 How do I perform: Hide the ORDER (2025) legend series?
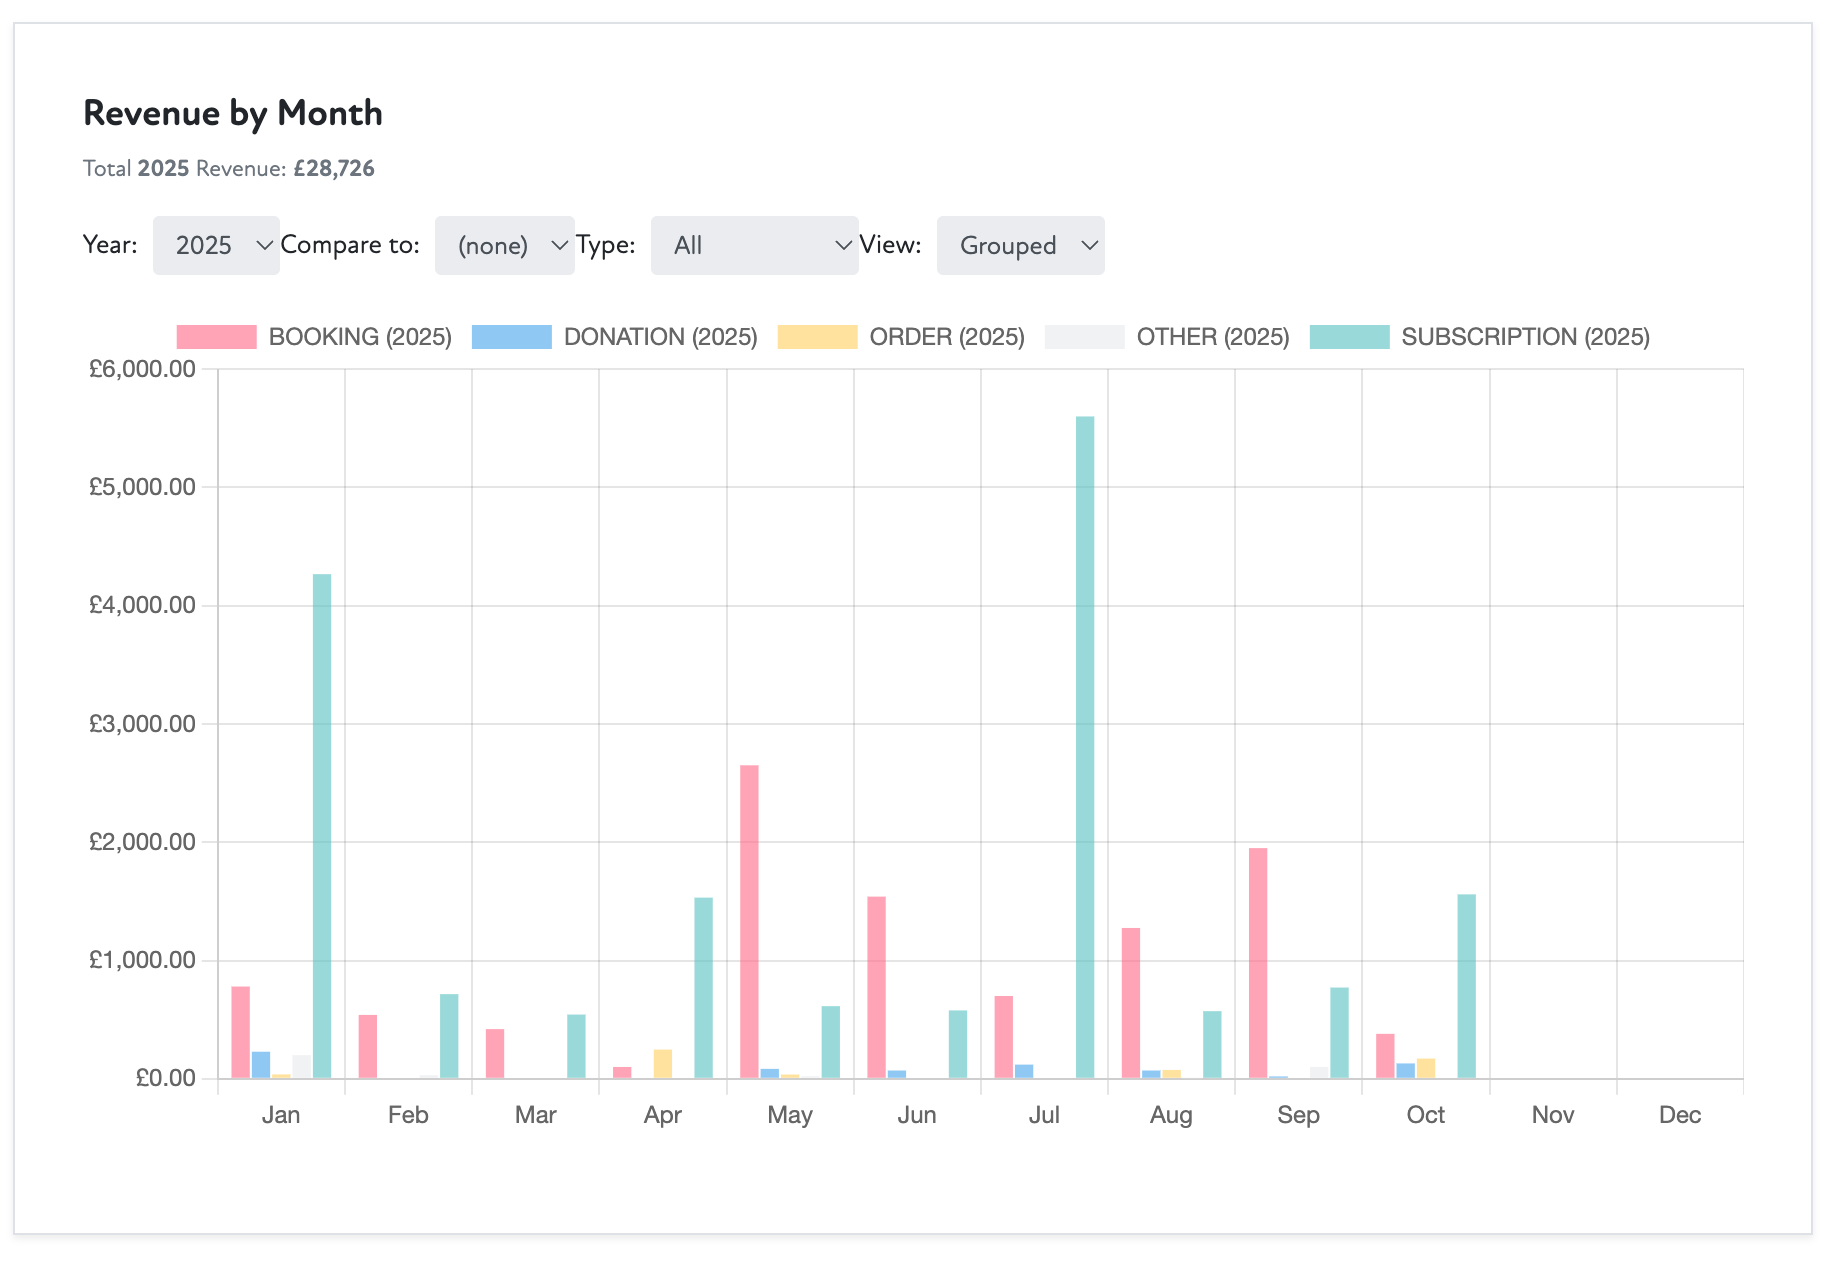click(x=900, y=337)
